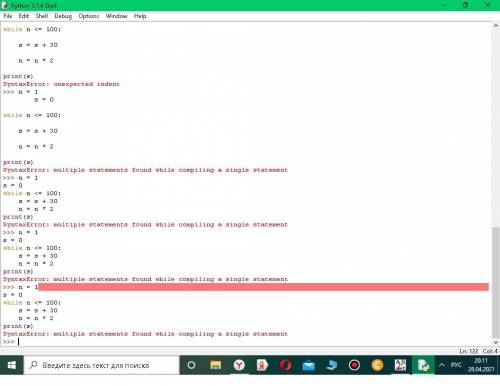The height and width of the screenshot is (386, 500).
Task: Launch Opera browser from taskbar
Action: pos(285,365)
